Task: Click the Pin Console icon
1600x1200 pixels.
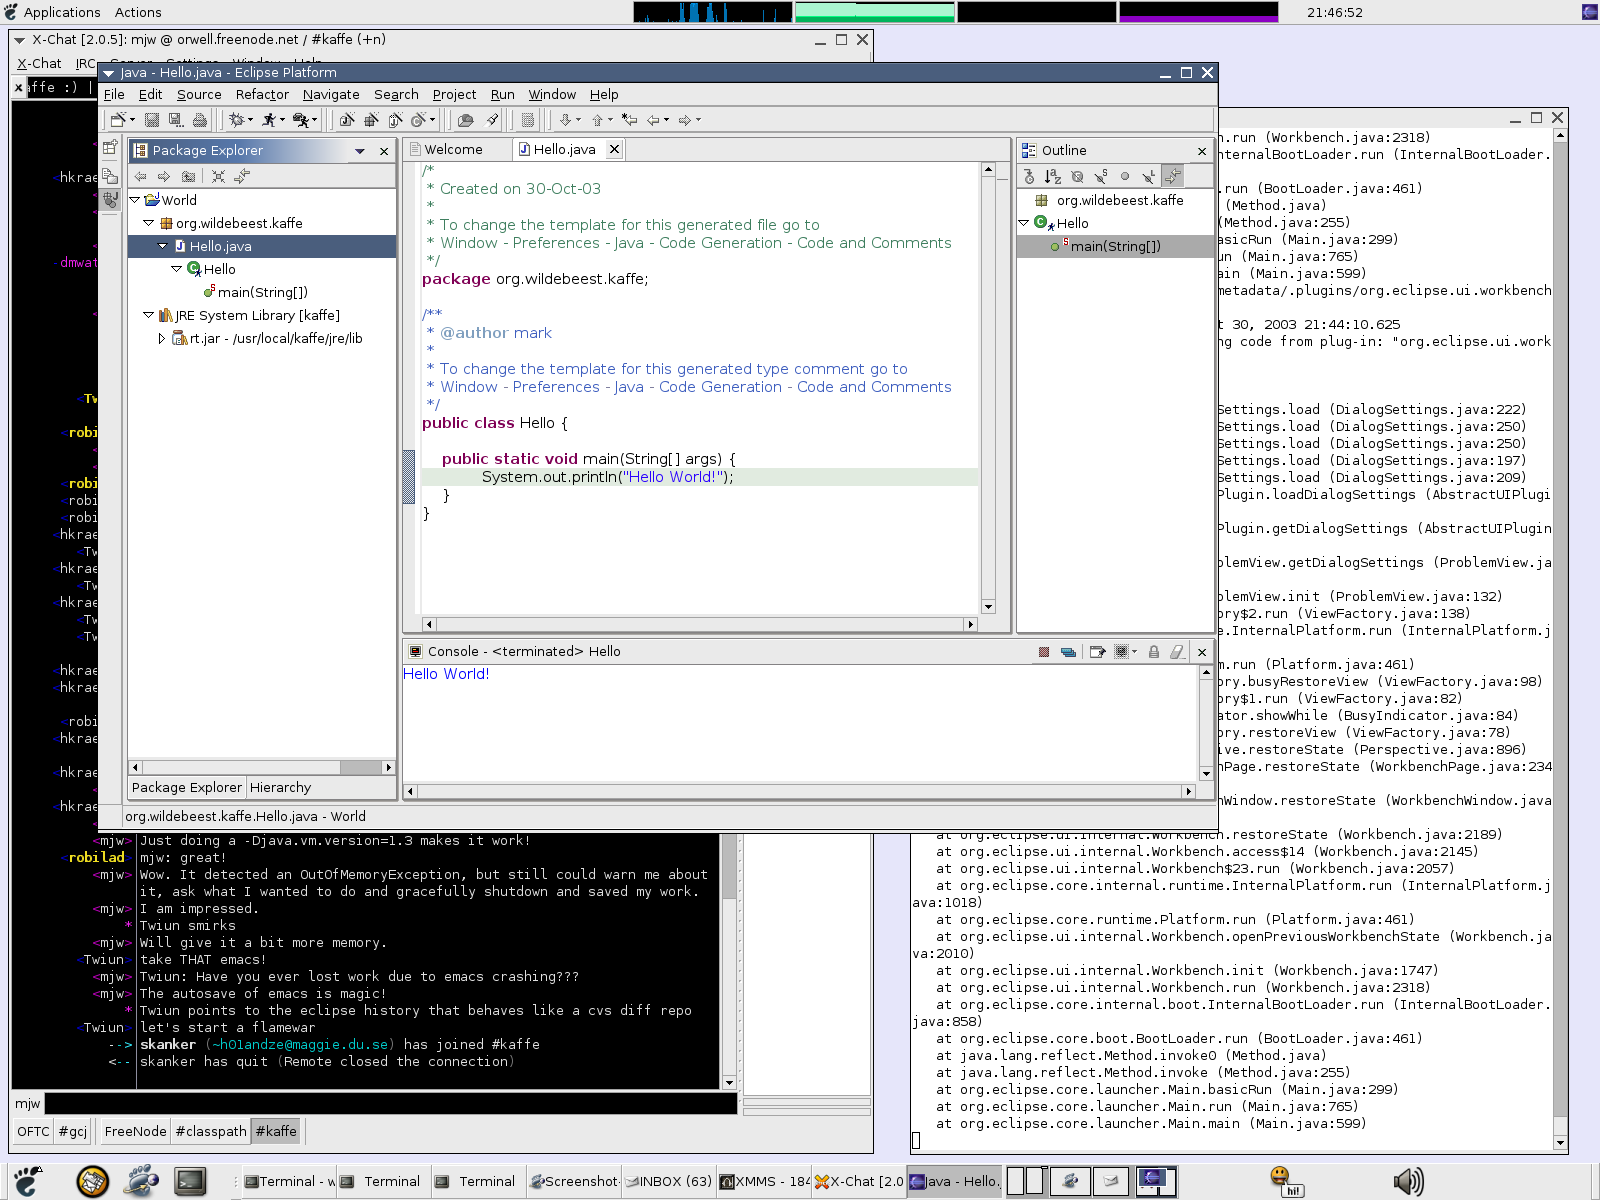Action: click(1097, 652)
